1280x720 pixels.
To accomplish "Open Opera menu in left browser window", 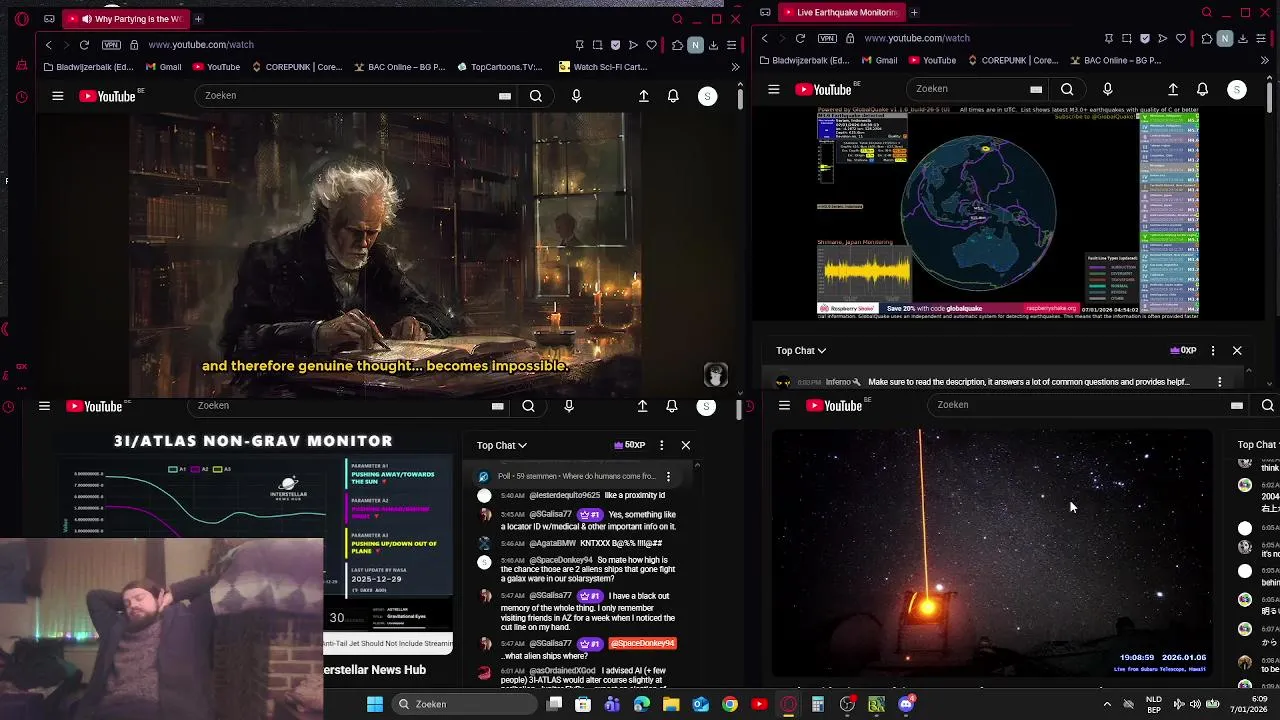I will point(22,19).
